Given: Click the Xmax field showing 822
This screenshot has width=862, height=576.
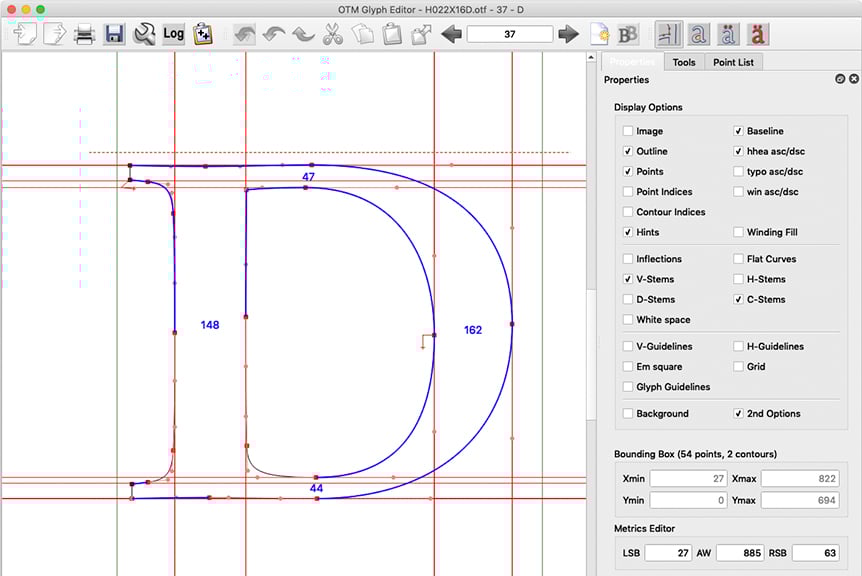Looking at the screenshot, I should (x=800, y=479).
